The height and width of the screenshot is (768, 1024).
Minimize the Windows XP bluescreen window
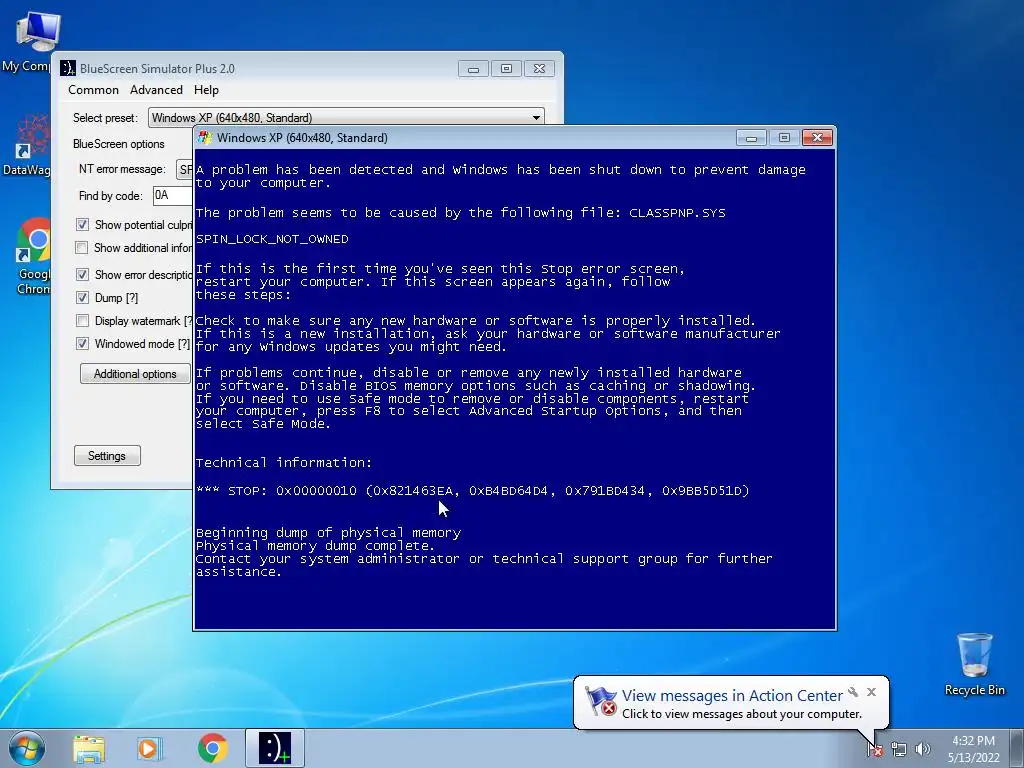pos(752,138)
